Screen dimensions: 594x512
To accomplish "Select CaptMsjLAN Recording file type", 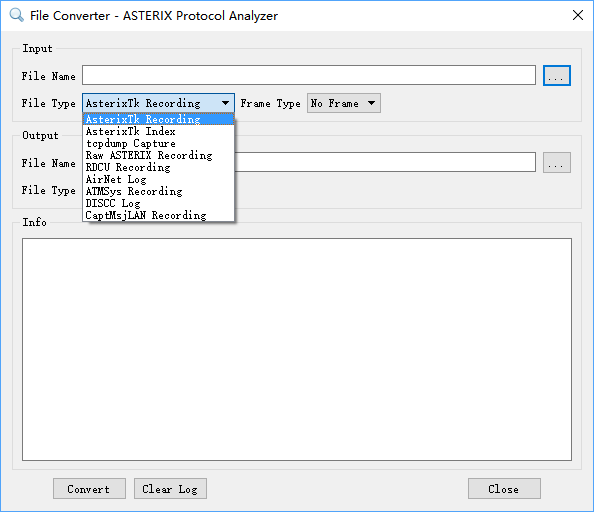I will pyautogui.click(x=158, y=215).
